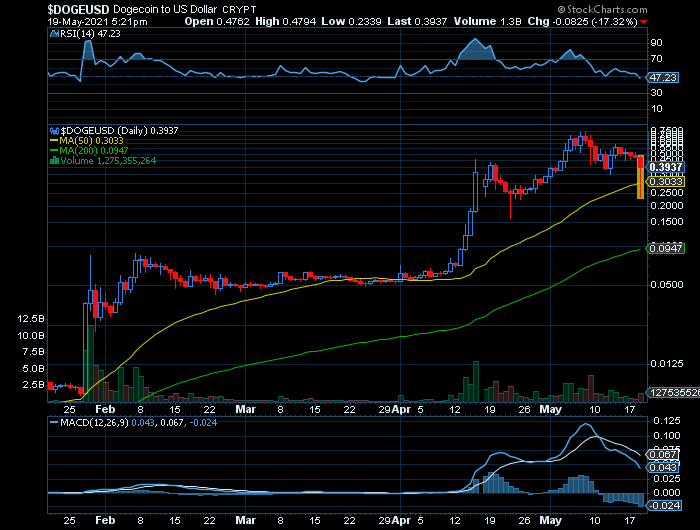Click the MA(50) 0.3033 legend entry
The width and height of the screenshot is (700, 530).
coord(92,141)
